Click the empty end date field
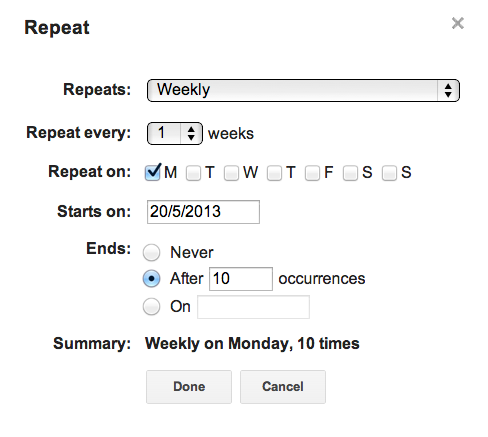This screenshot has width=488, height=437. pos(253,307)
